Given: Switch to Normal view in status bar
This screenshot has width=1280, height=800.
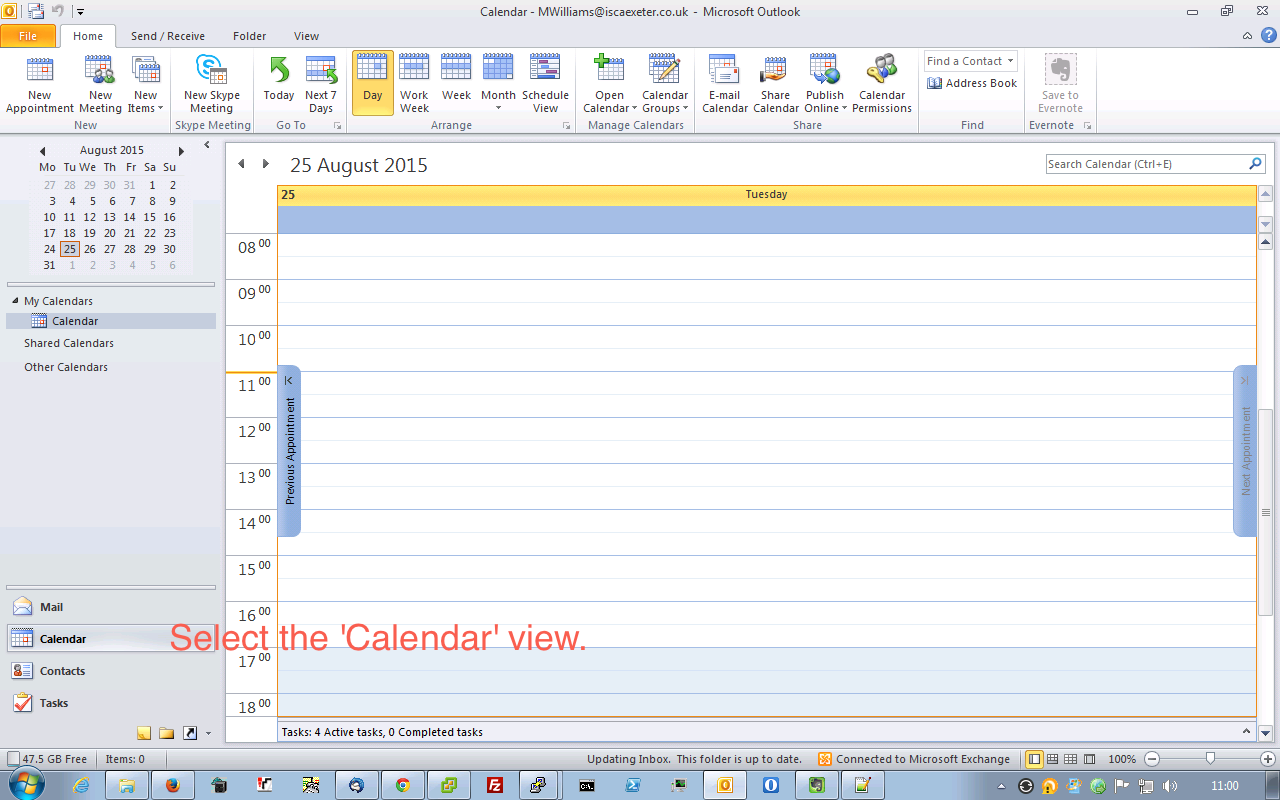Looking at the screenshot, I should 1034,759.
